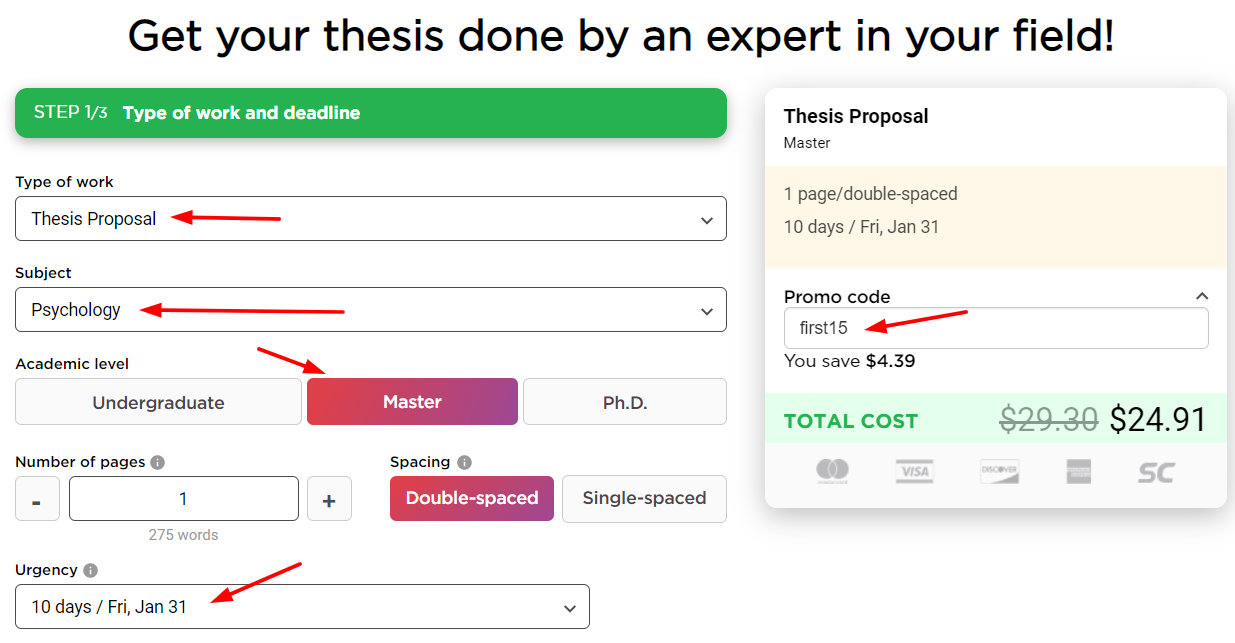Select the Undergraduate academic level
Viewport: 1235px width, 643px height.
point(158,401)
